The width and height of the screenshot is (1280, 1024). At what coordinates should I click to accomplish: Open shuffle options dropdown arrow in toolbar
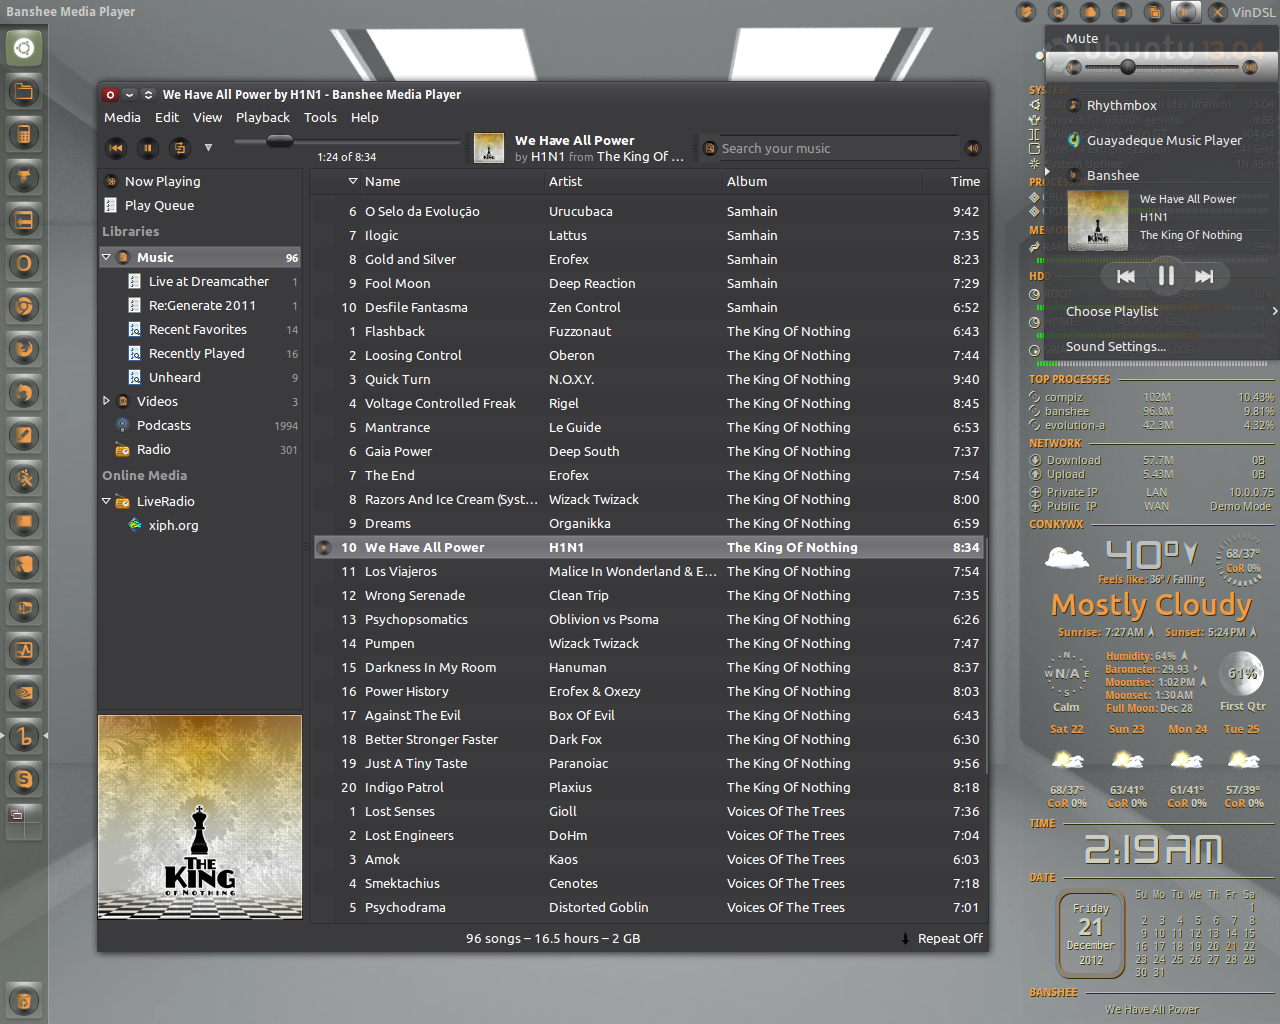pyautogui.click(x=208, y=148)
